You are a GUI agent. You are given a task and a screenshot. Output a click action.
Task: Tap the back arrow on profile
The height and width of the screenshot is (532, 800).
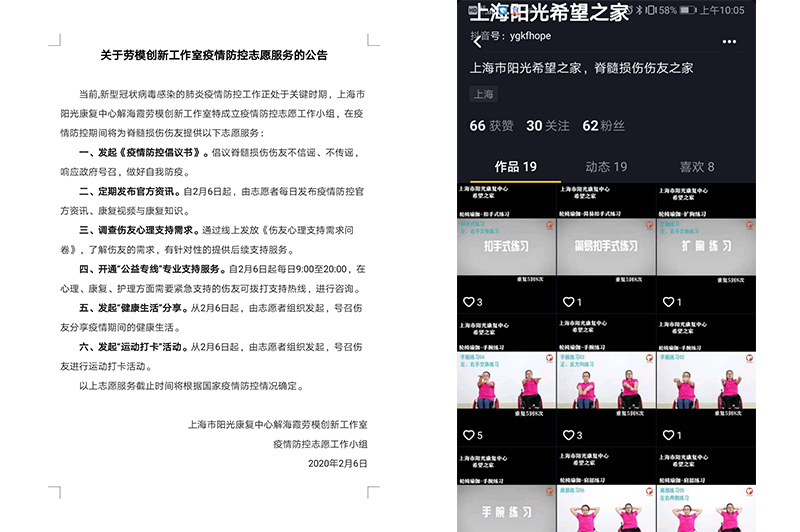(475, 40)
